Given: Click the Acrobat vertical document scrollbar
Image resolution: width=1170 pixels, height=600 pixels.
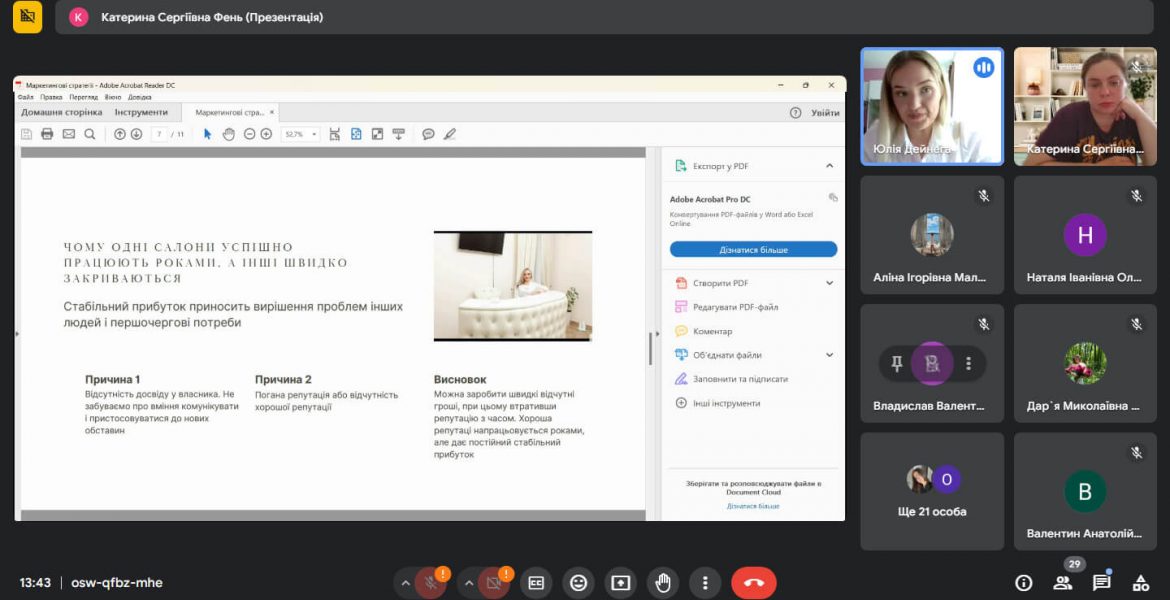Looking at the screenshot, I should click(650, 349).
